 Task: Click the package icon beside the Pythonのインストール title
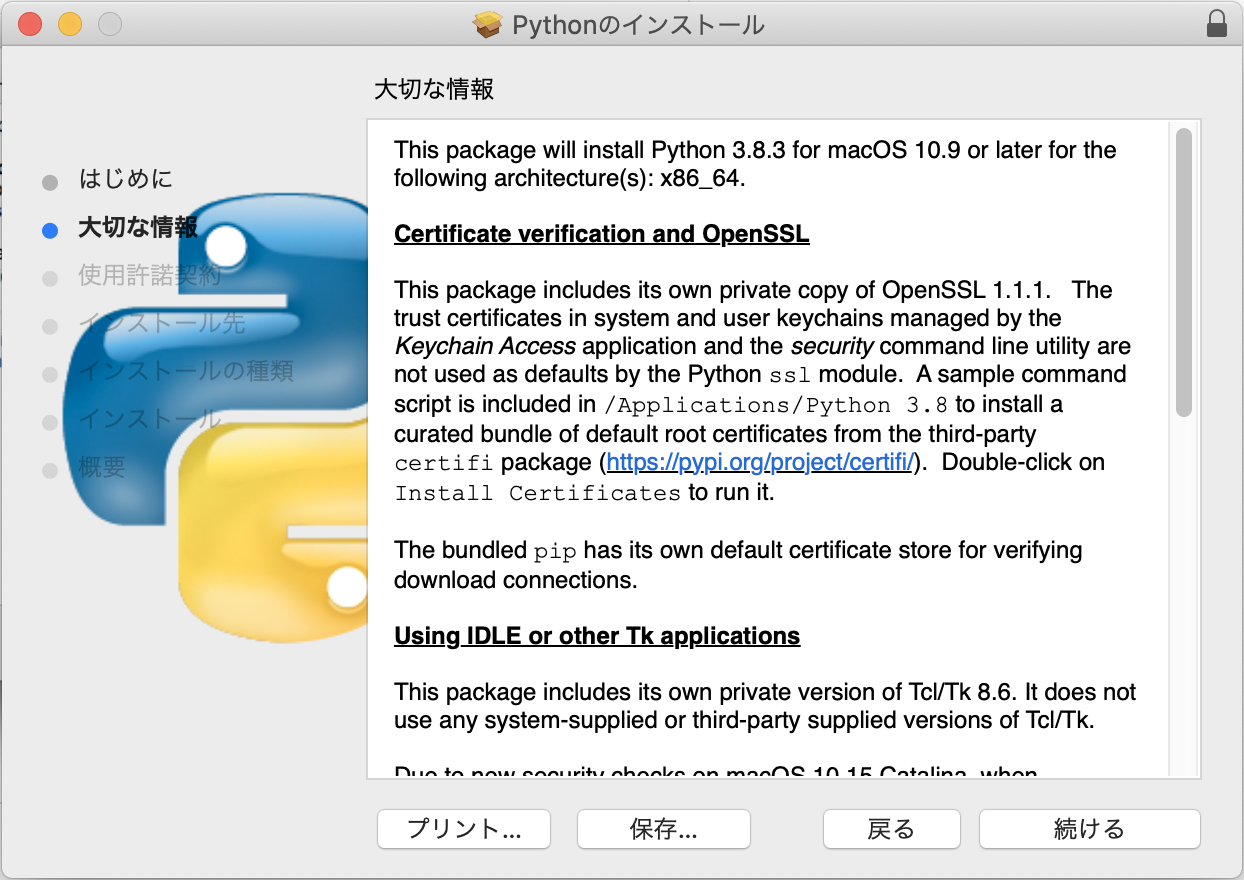(487, 24)
